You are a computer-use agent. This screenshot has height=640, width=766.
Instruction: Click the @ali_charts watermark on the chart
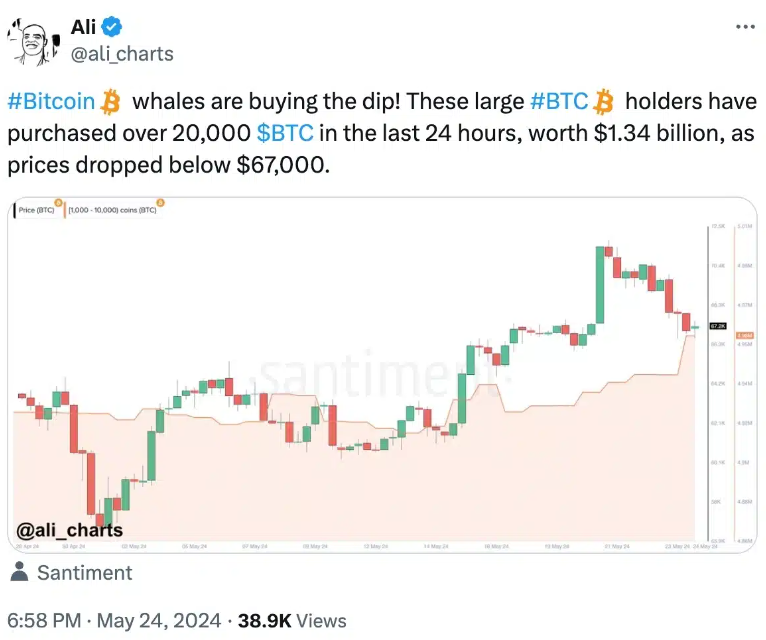69,530
